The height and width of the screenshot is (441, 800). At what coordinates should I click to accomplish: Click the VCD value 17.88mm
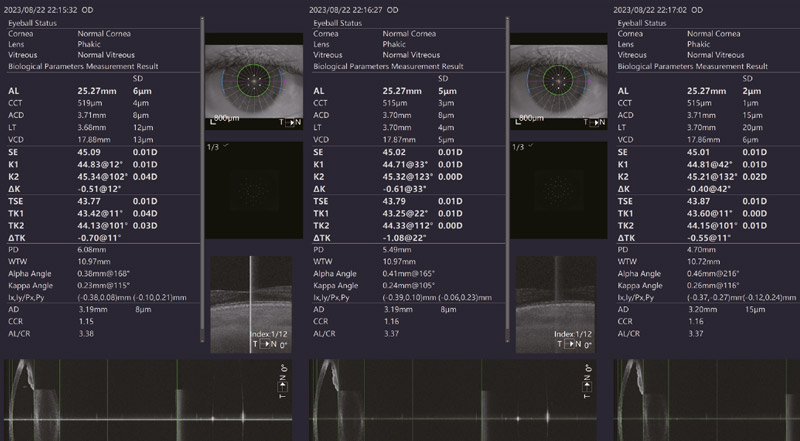[x=94, y=140]
